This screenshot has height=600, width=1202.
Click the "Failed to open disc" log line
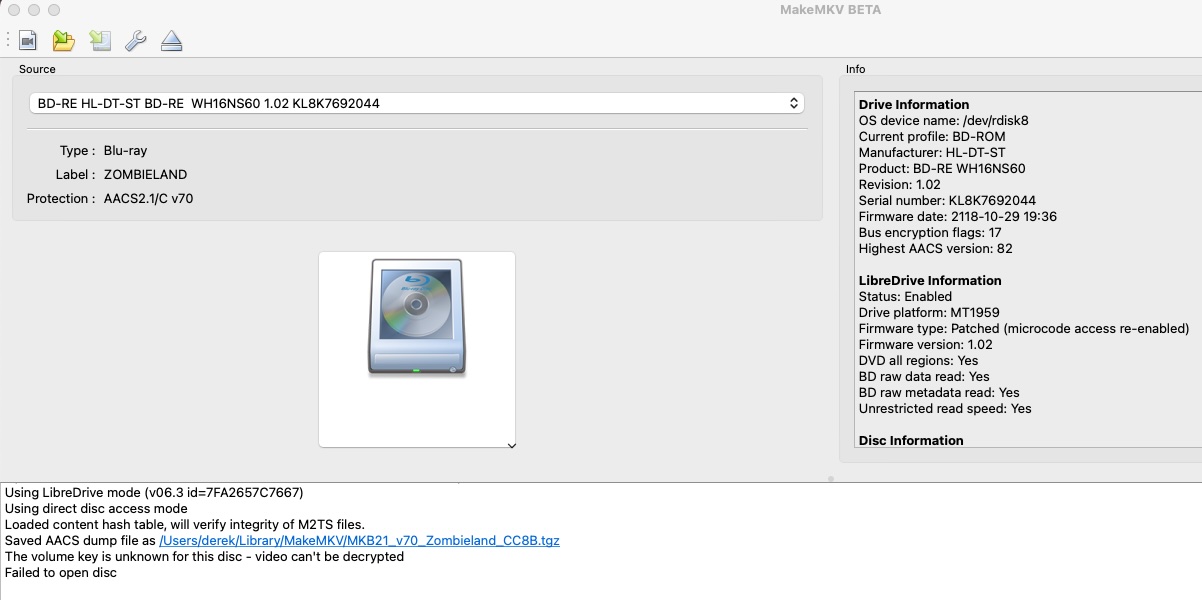tap(61, 573)
